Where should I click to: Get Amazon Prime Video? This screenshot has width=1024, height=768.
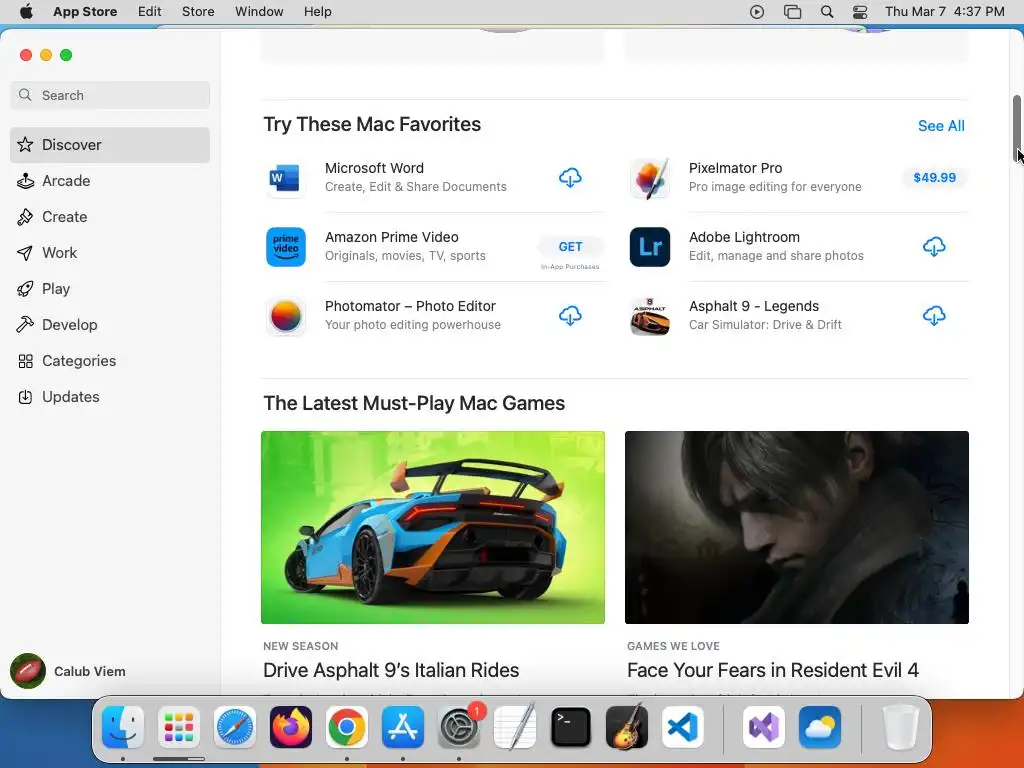[570, 247]
